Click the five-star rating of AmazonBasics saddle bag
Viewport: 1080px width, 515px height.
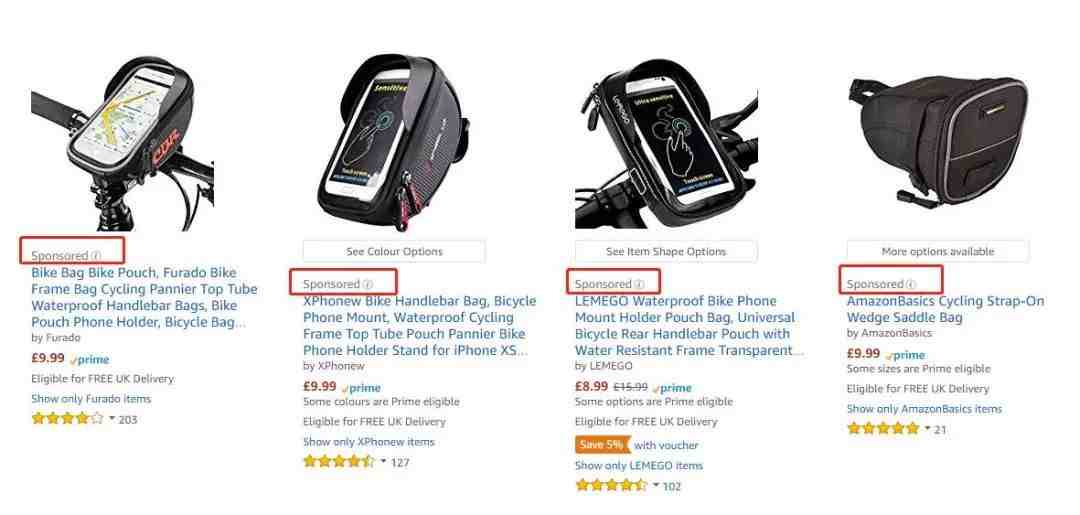tap(883, 428)
